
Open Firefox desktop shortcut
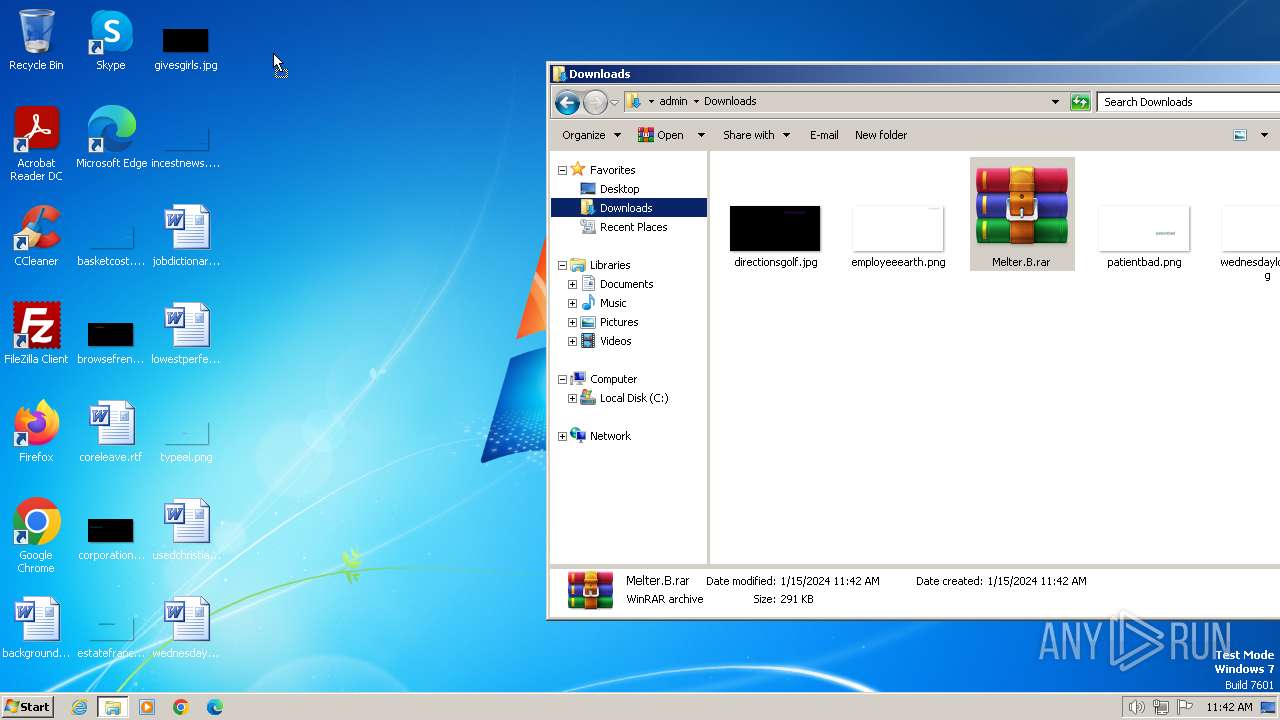pos(36,432)
